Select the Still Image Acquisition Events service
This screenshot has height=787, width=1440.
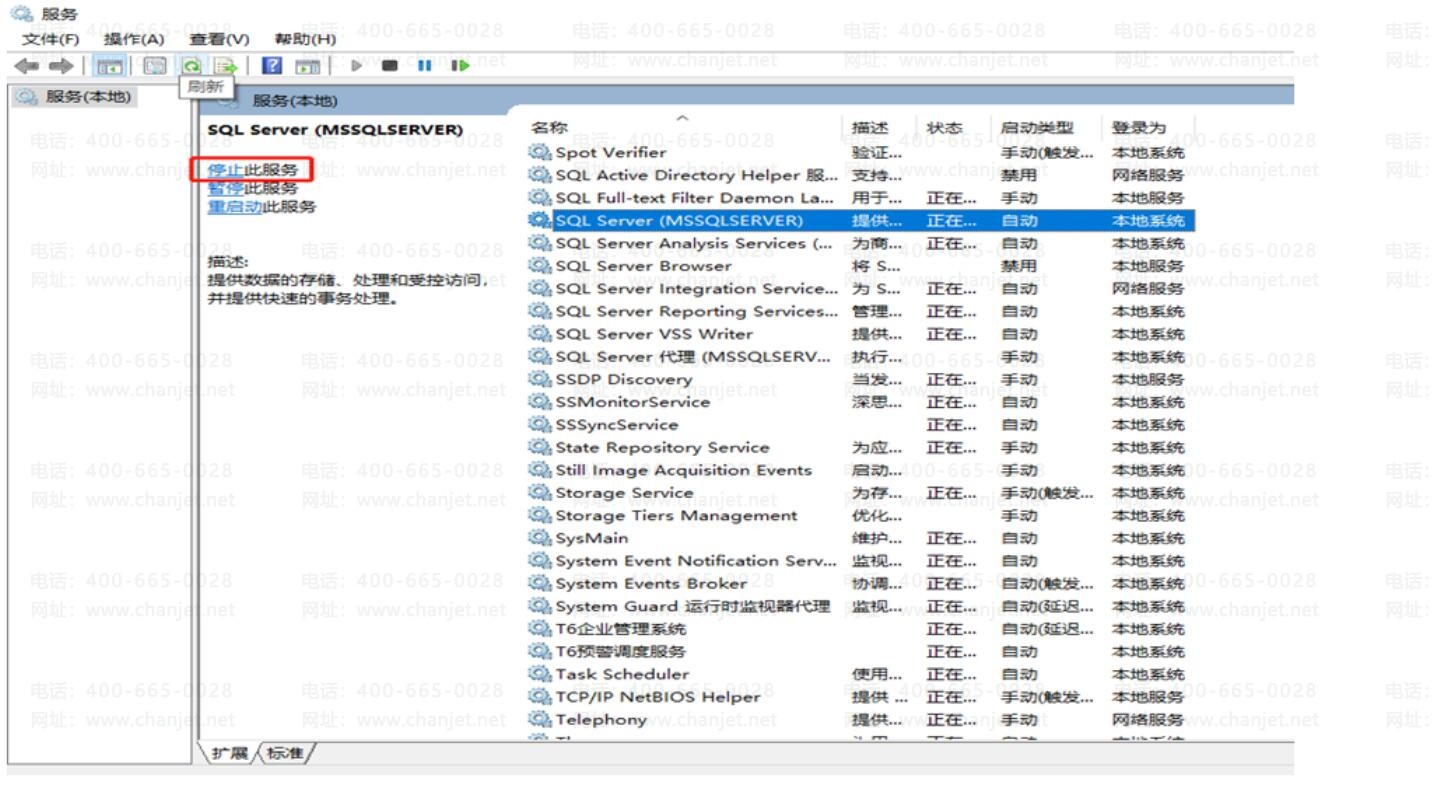[x=860, y=470]
